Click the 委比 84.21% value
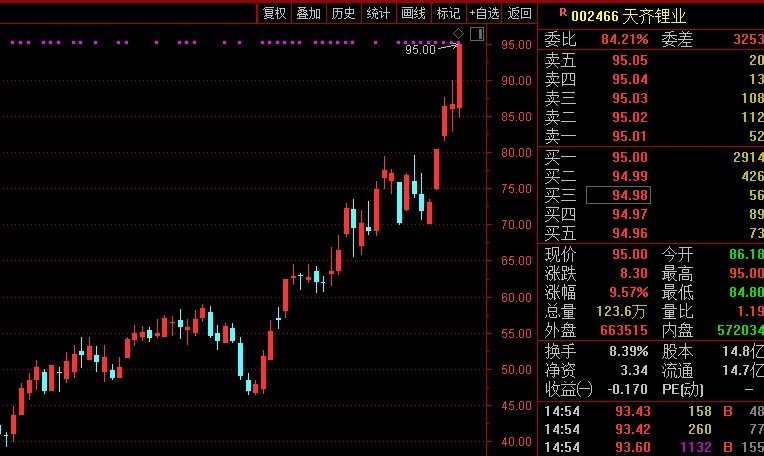Image resolution: width=764 pixels, height=456 pixels. coord(625,39)
